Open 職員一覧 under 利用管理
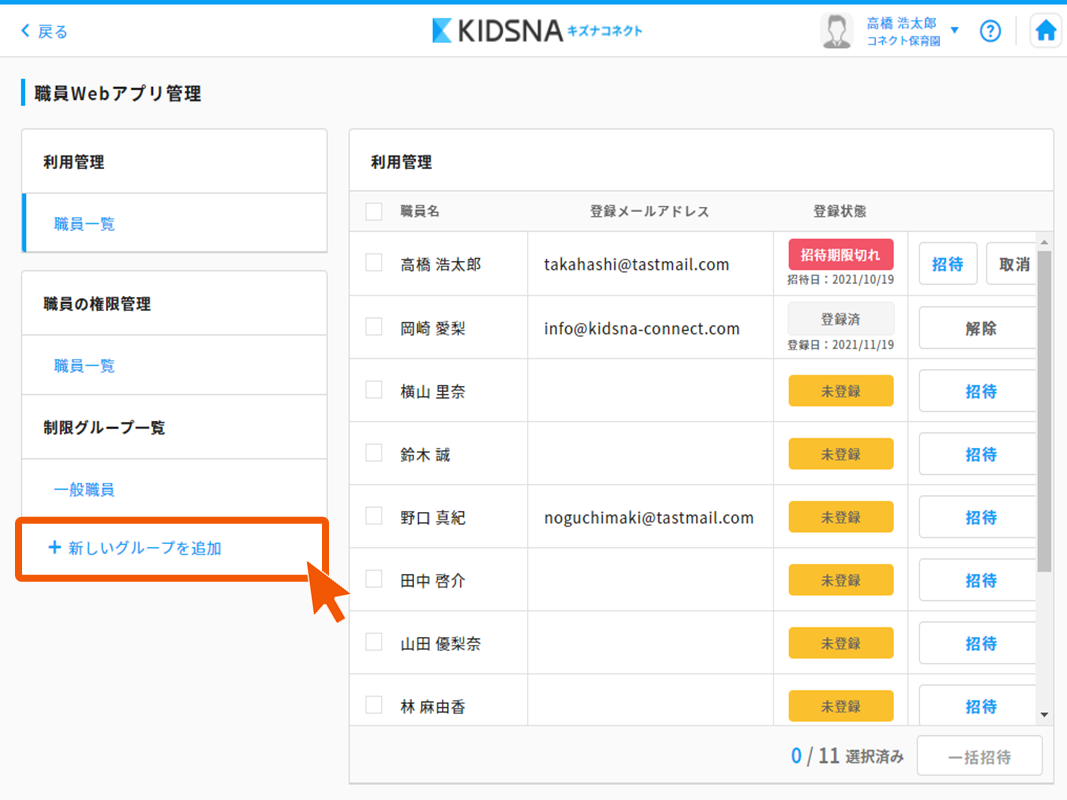The width and height of the screenshot is (1067, 800). pyautogui.click(x=85, y=224)
